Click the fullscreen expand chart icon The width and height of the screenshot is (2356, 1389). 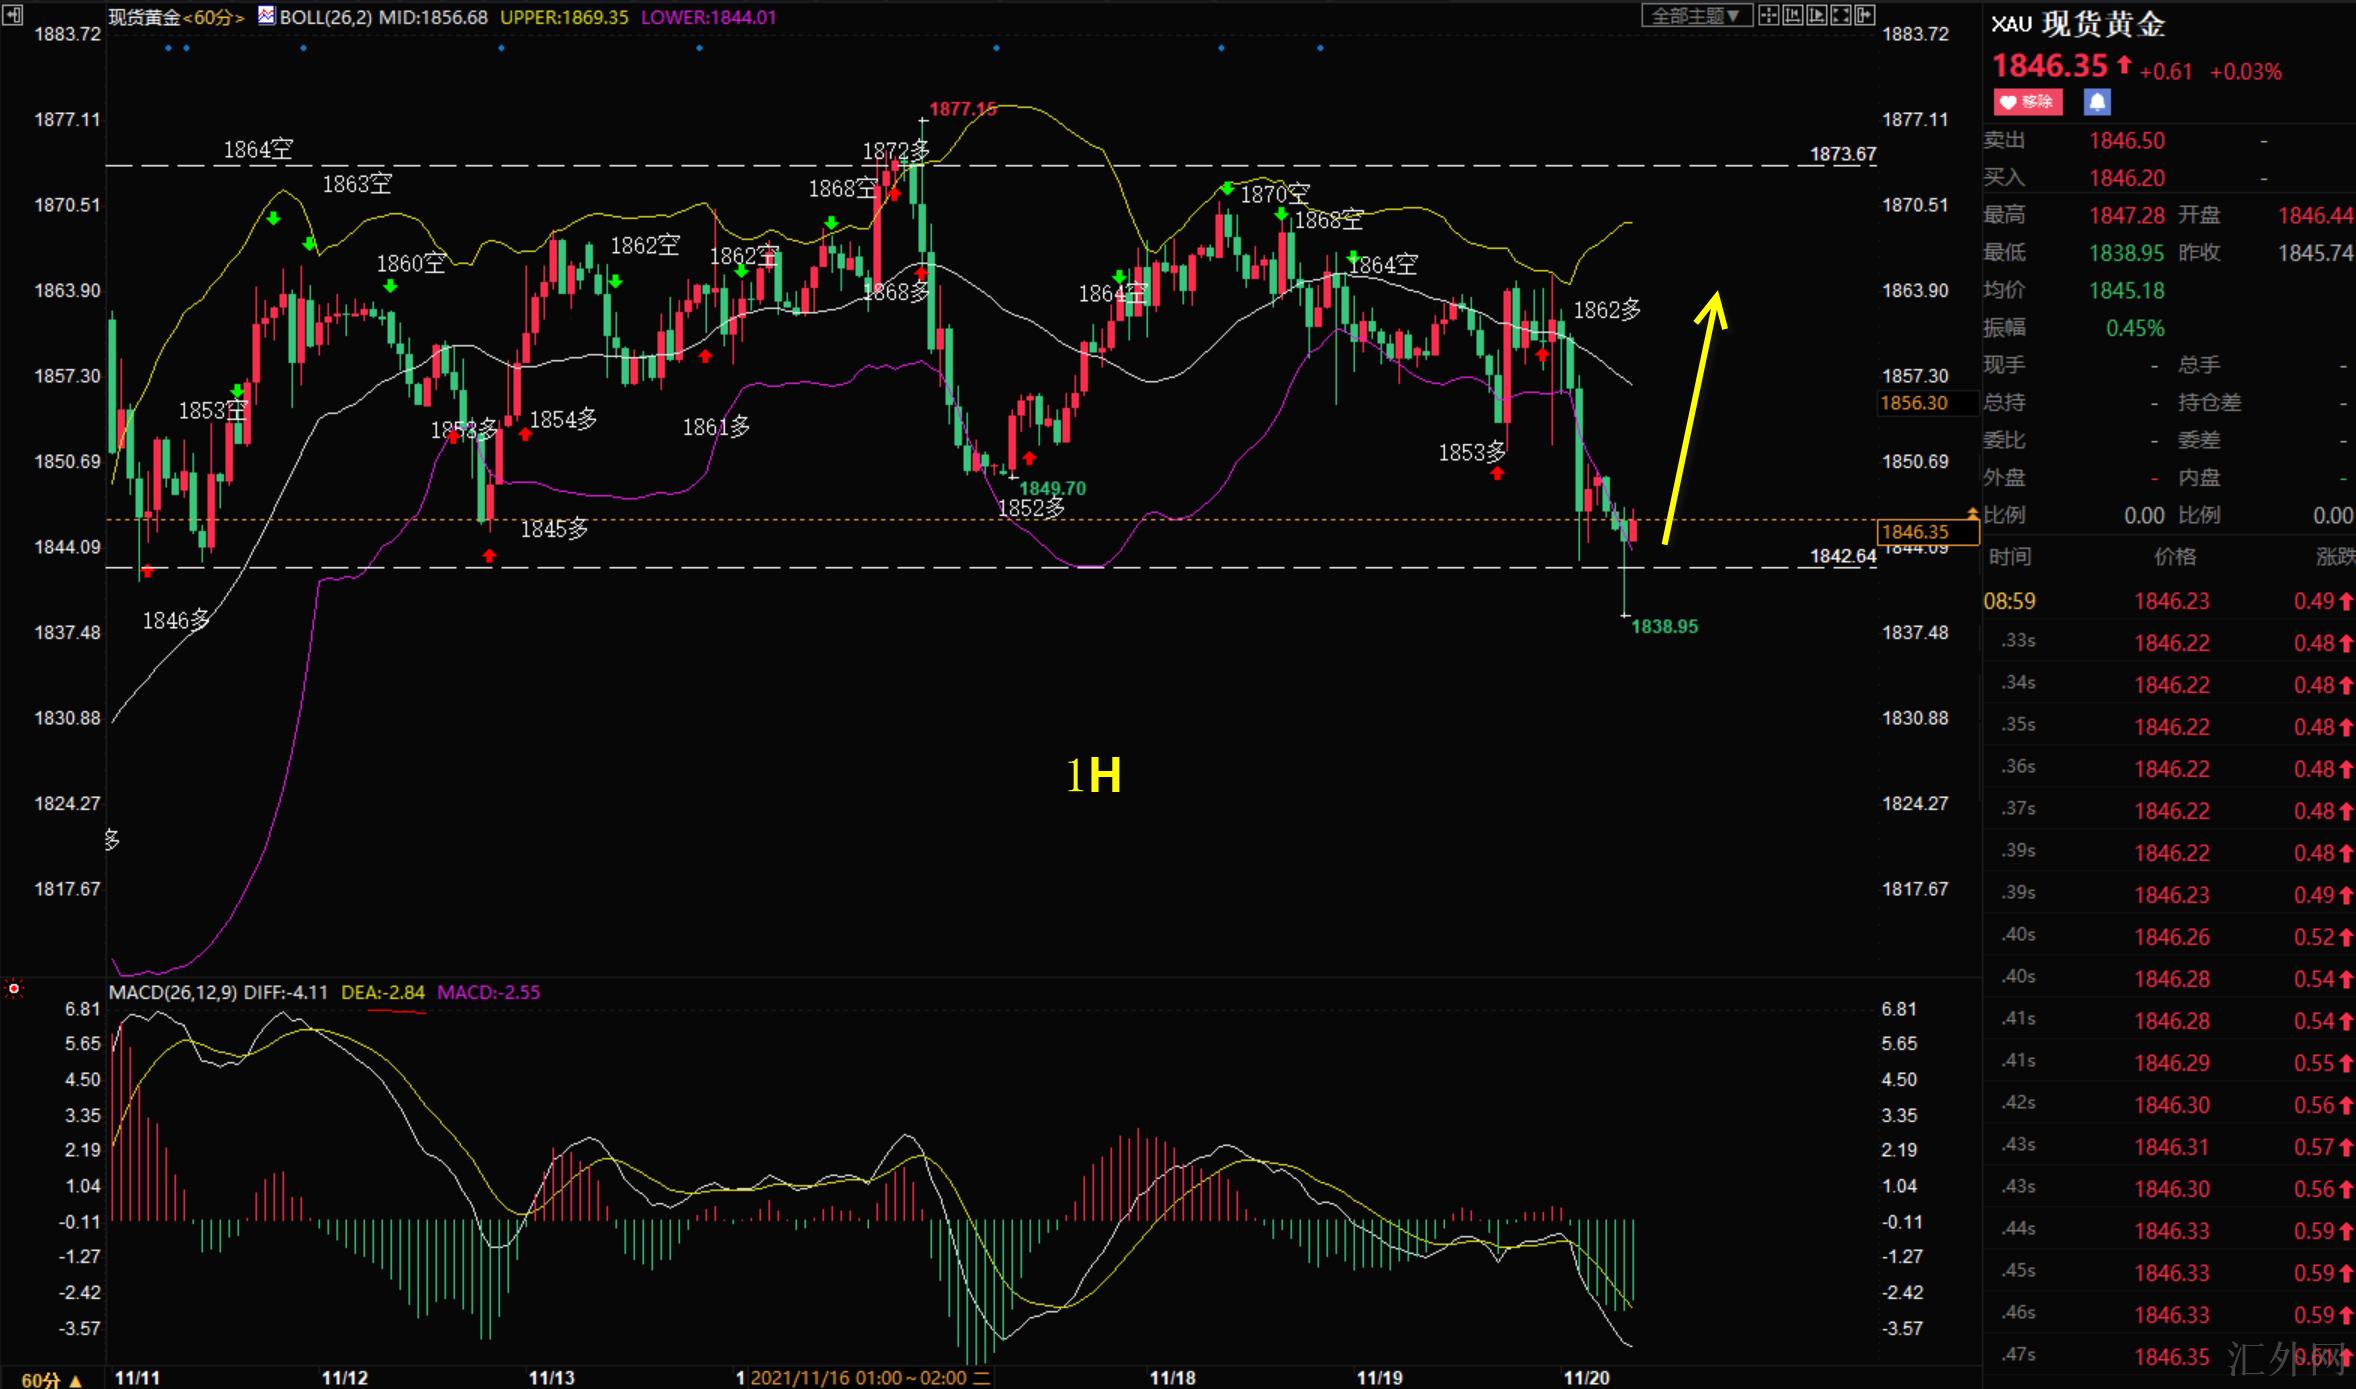coord(1841,15)
